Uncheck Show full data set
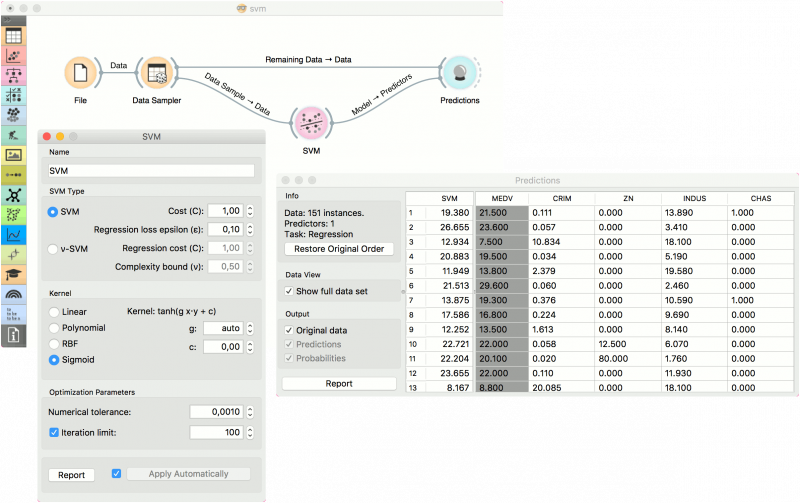 point(290,290)
